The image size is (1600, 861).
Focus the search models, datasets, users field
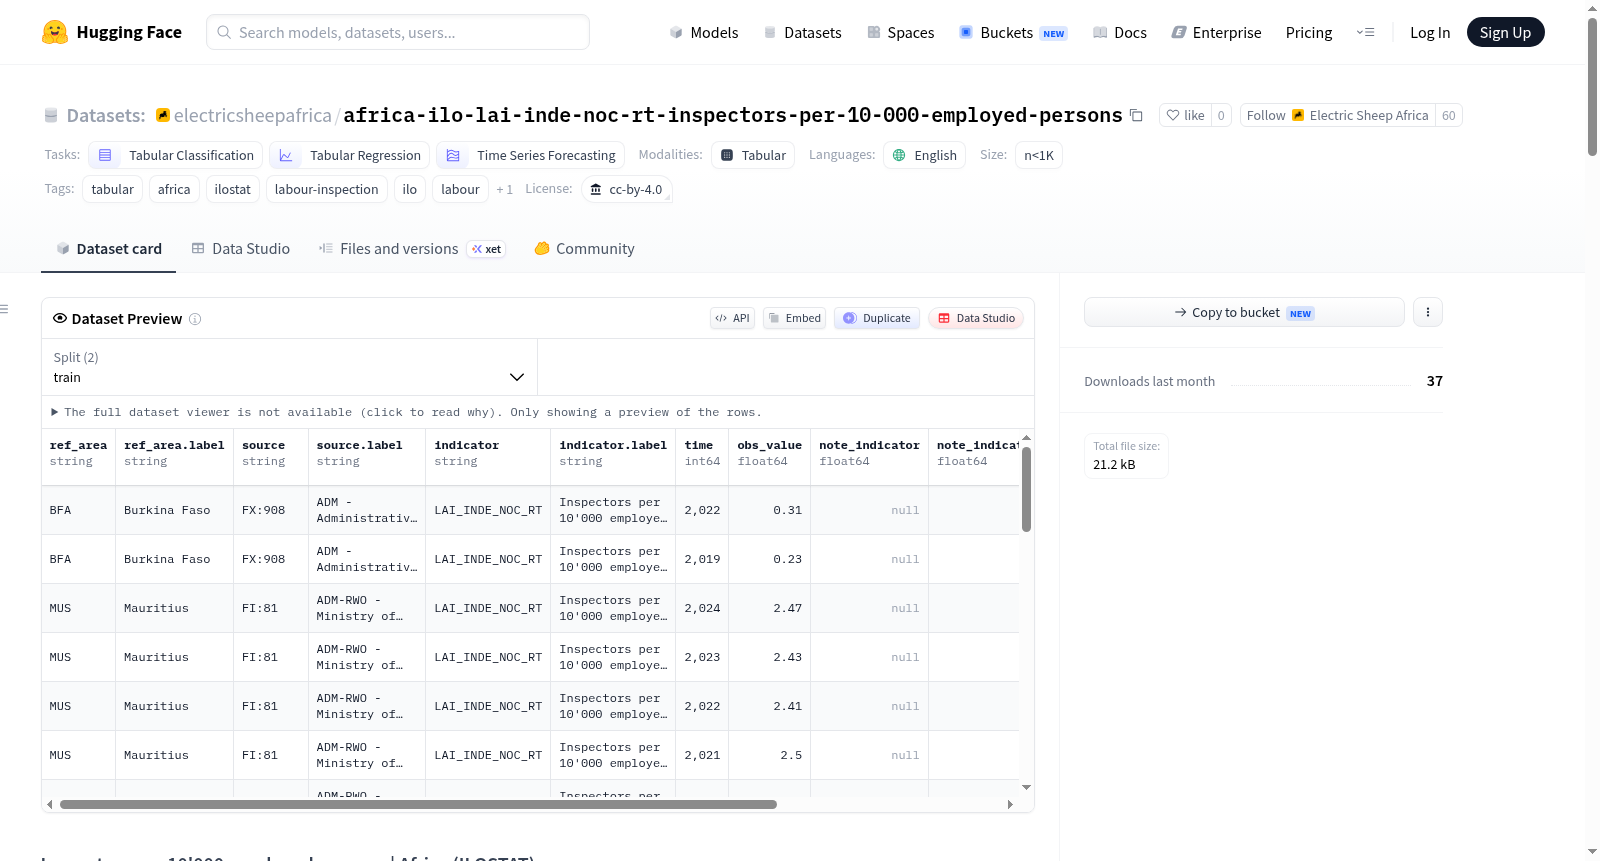tap(398, 32)
